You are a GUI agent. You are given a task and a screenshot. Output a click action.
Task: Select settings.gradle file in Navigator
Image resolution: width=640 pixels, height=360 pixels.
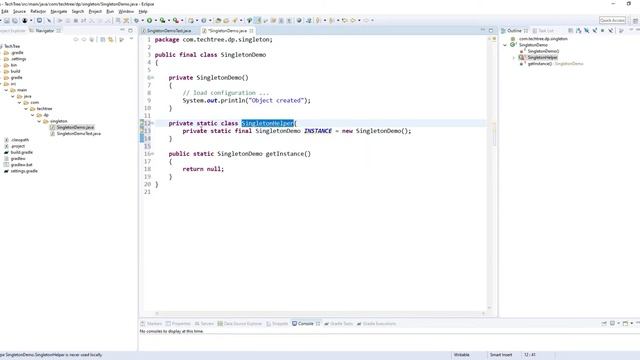click(x=24, y=171)
